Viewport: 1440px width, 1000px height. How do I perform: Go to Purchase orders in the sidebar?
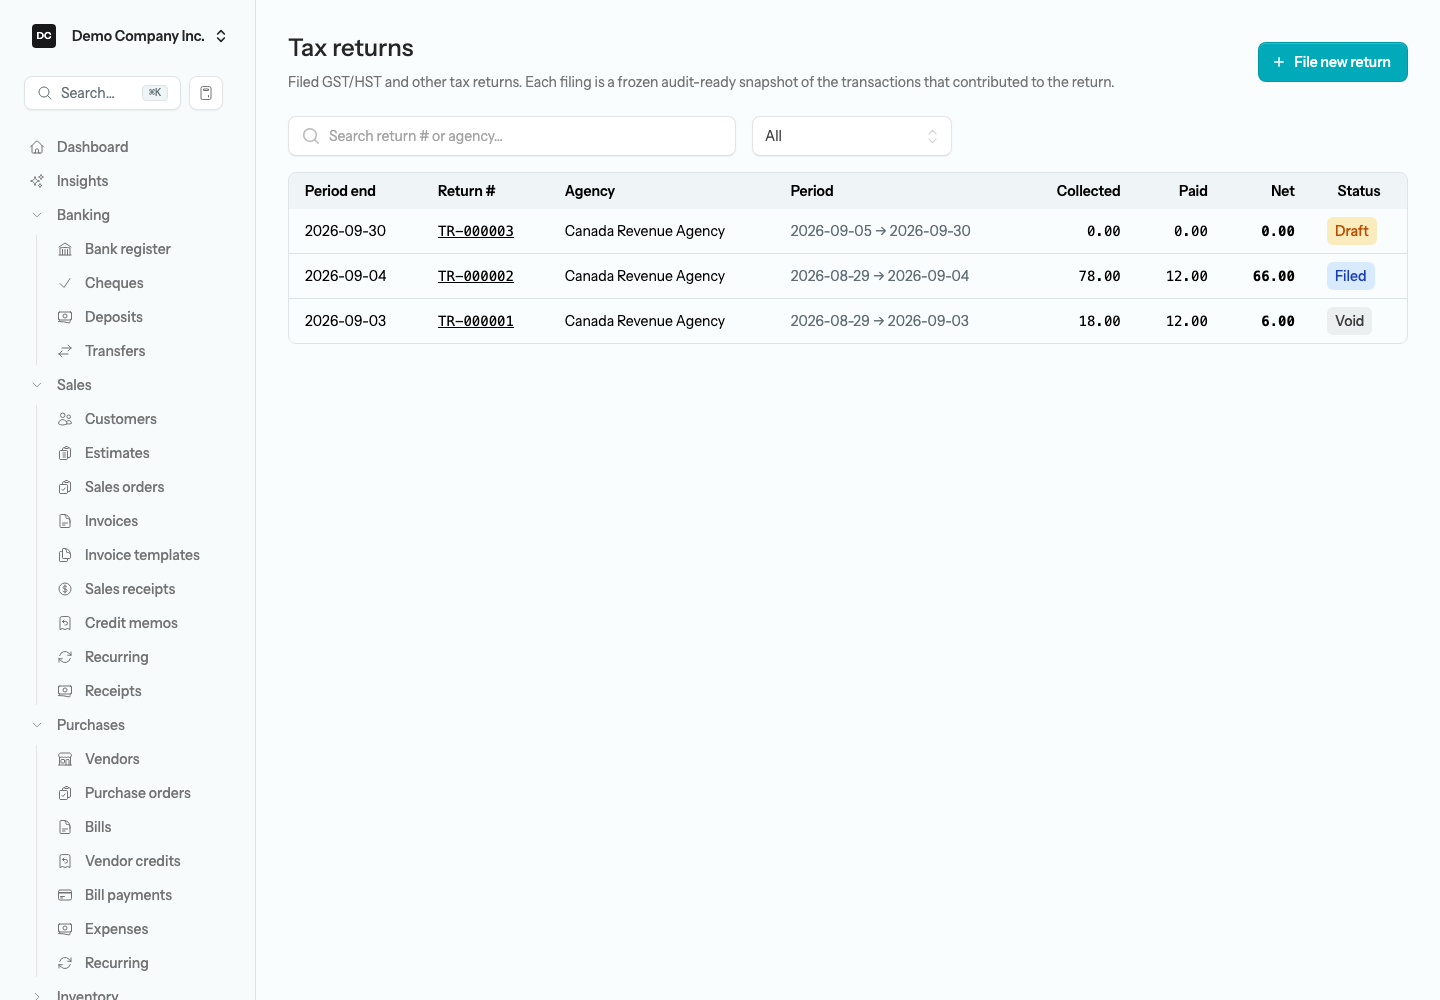click(x=138, y=793)
